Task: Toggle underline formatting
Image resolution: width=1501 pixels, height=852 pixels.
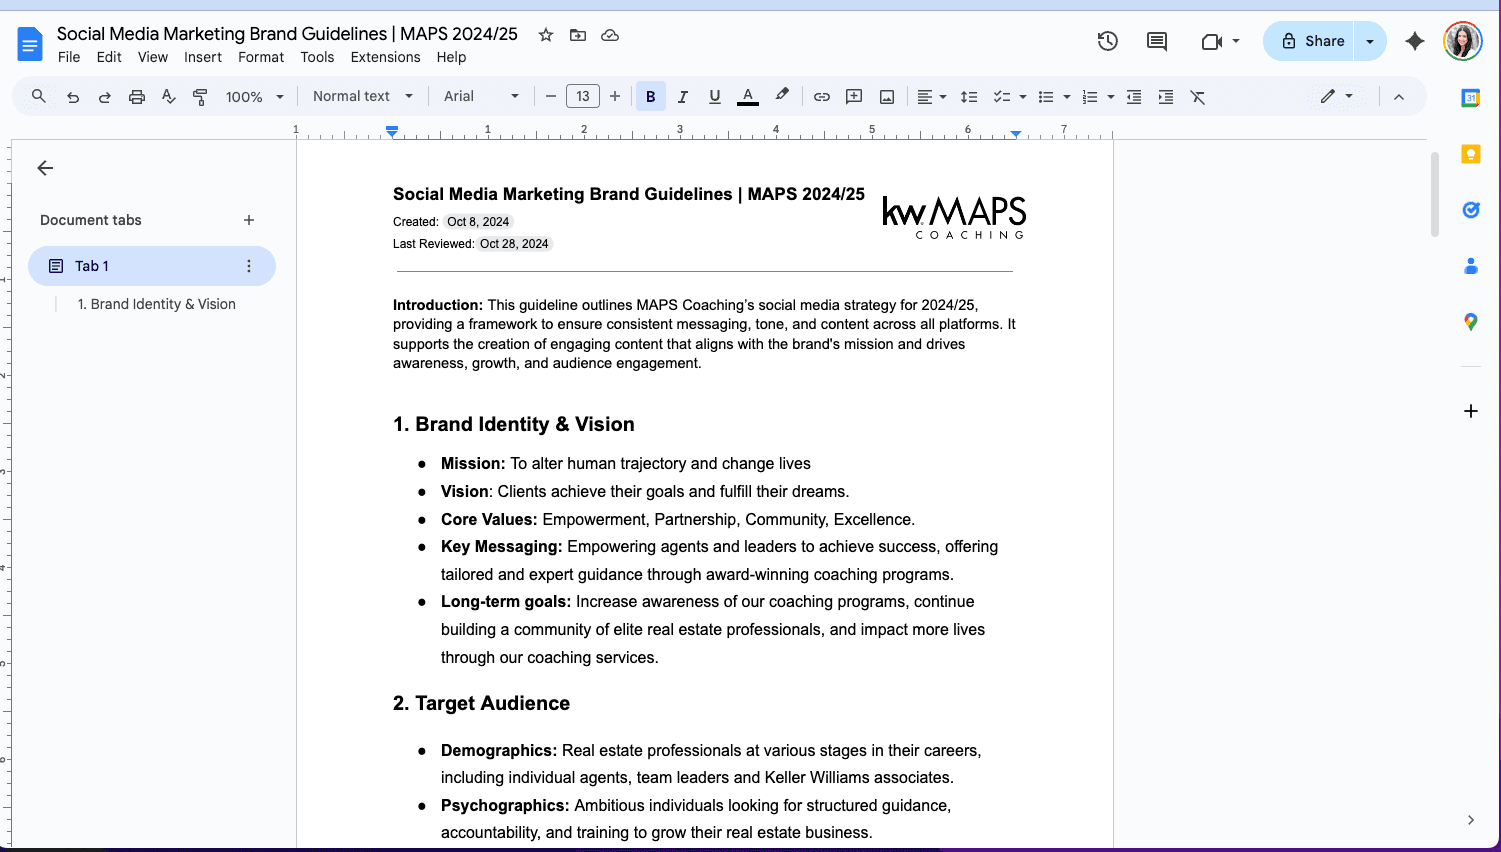Action: click(x=715, y=97)
